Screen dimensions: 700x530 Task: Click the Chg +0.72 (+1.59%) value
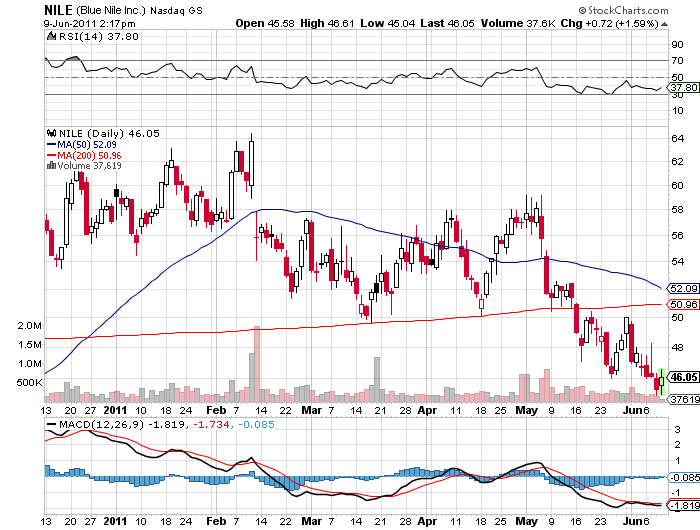tap(610, 23)
